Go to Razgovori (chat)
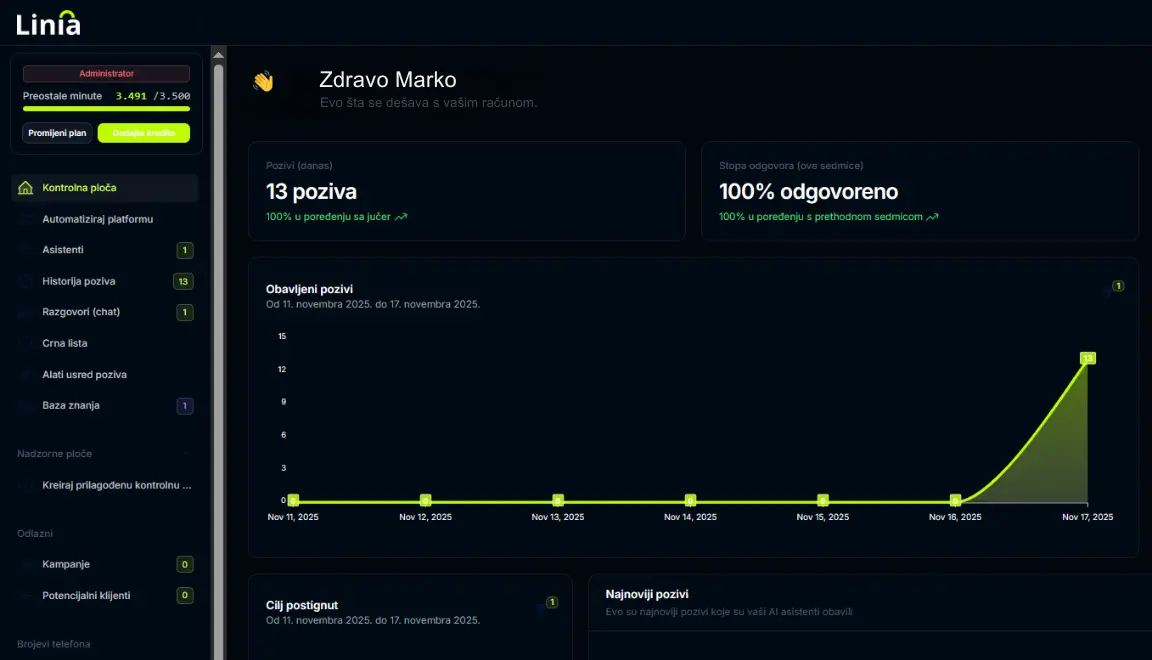Image resolution: width=1152 pixels, height=660 pixels. tap(81, 312)
